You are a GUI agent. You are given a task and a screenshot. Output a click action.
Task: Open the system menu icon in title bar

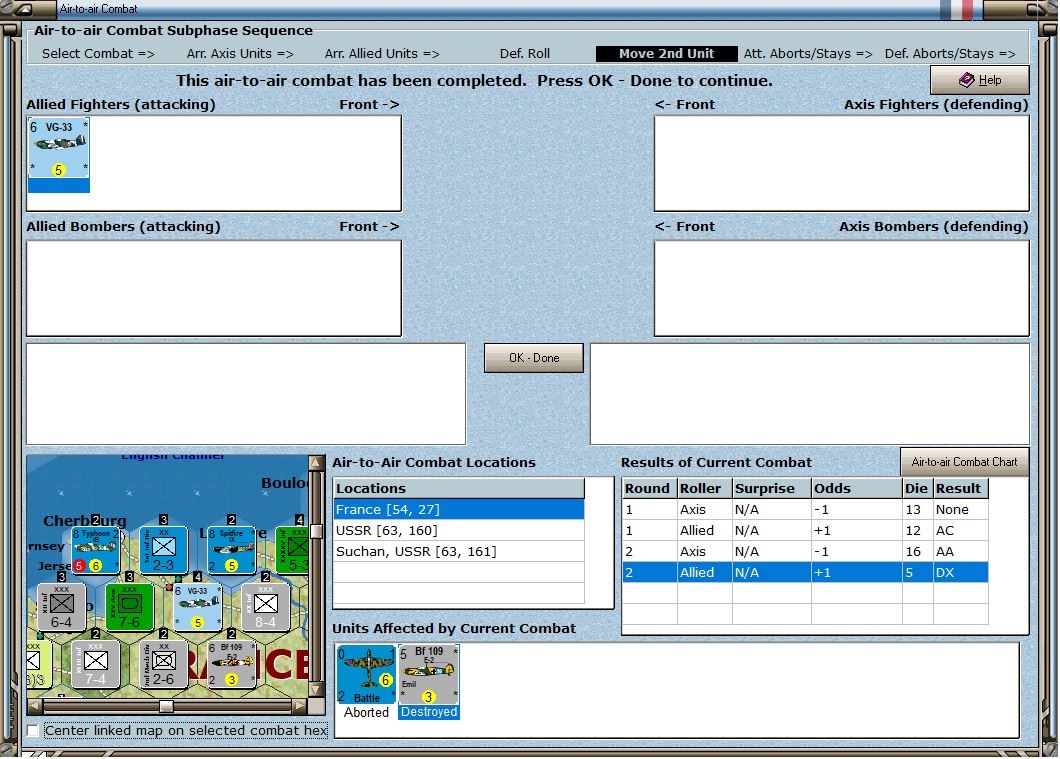point(25,9)
